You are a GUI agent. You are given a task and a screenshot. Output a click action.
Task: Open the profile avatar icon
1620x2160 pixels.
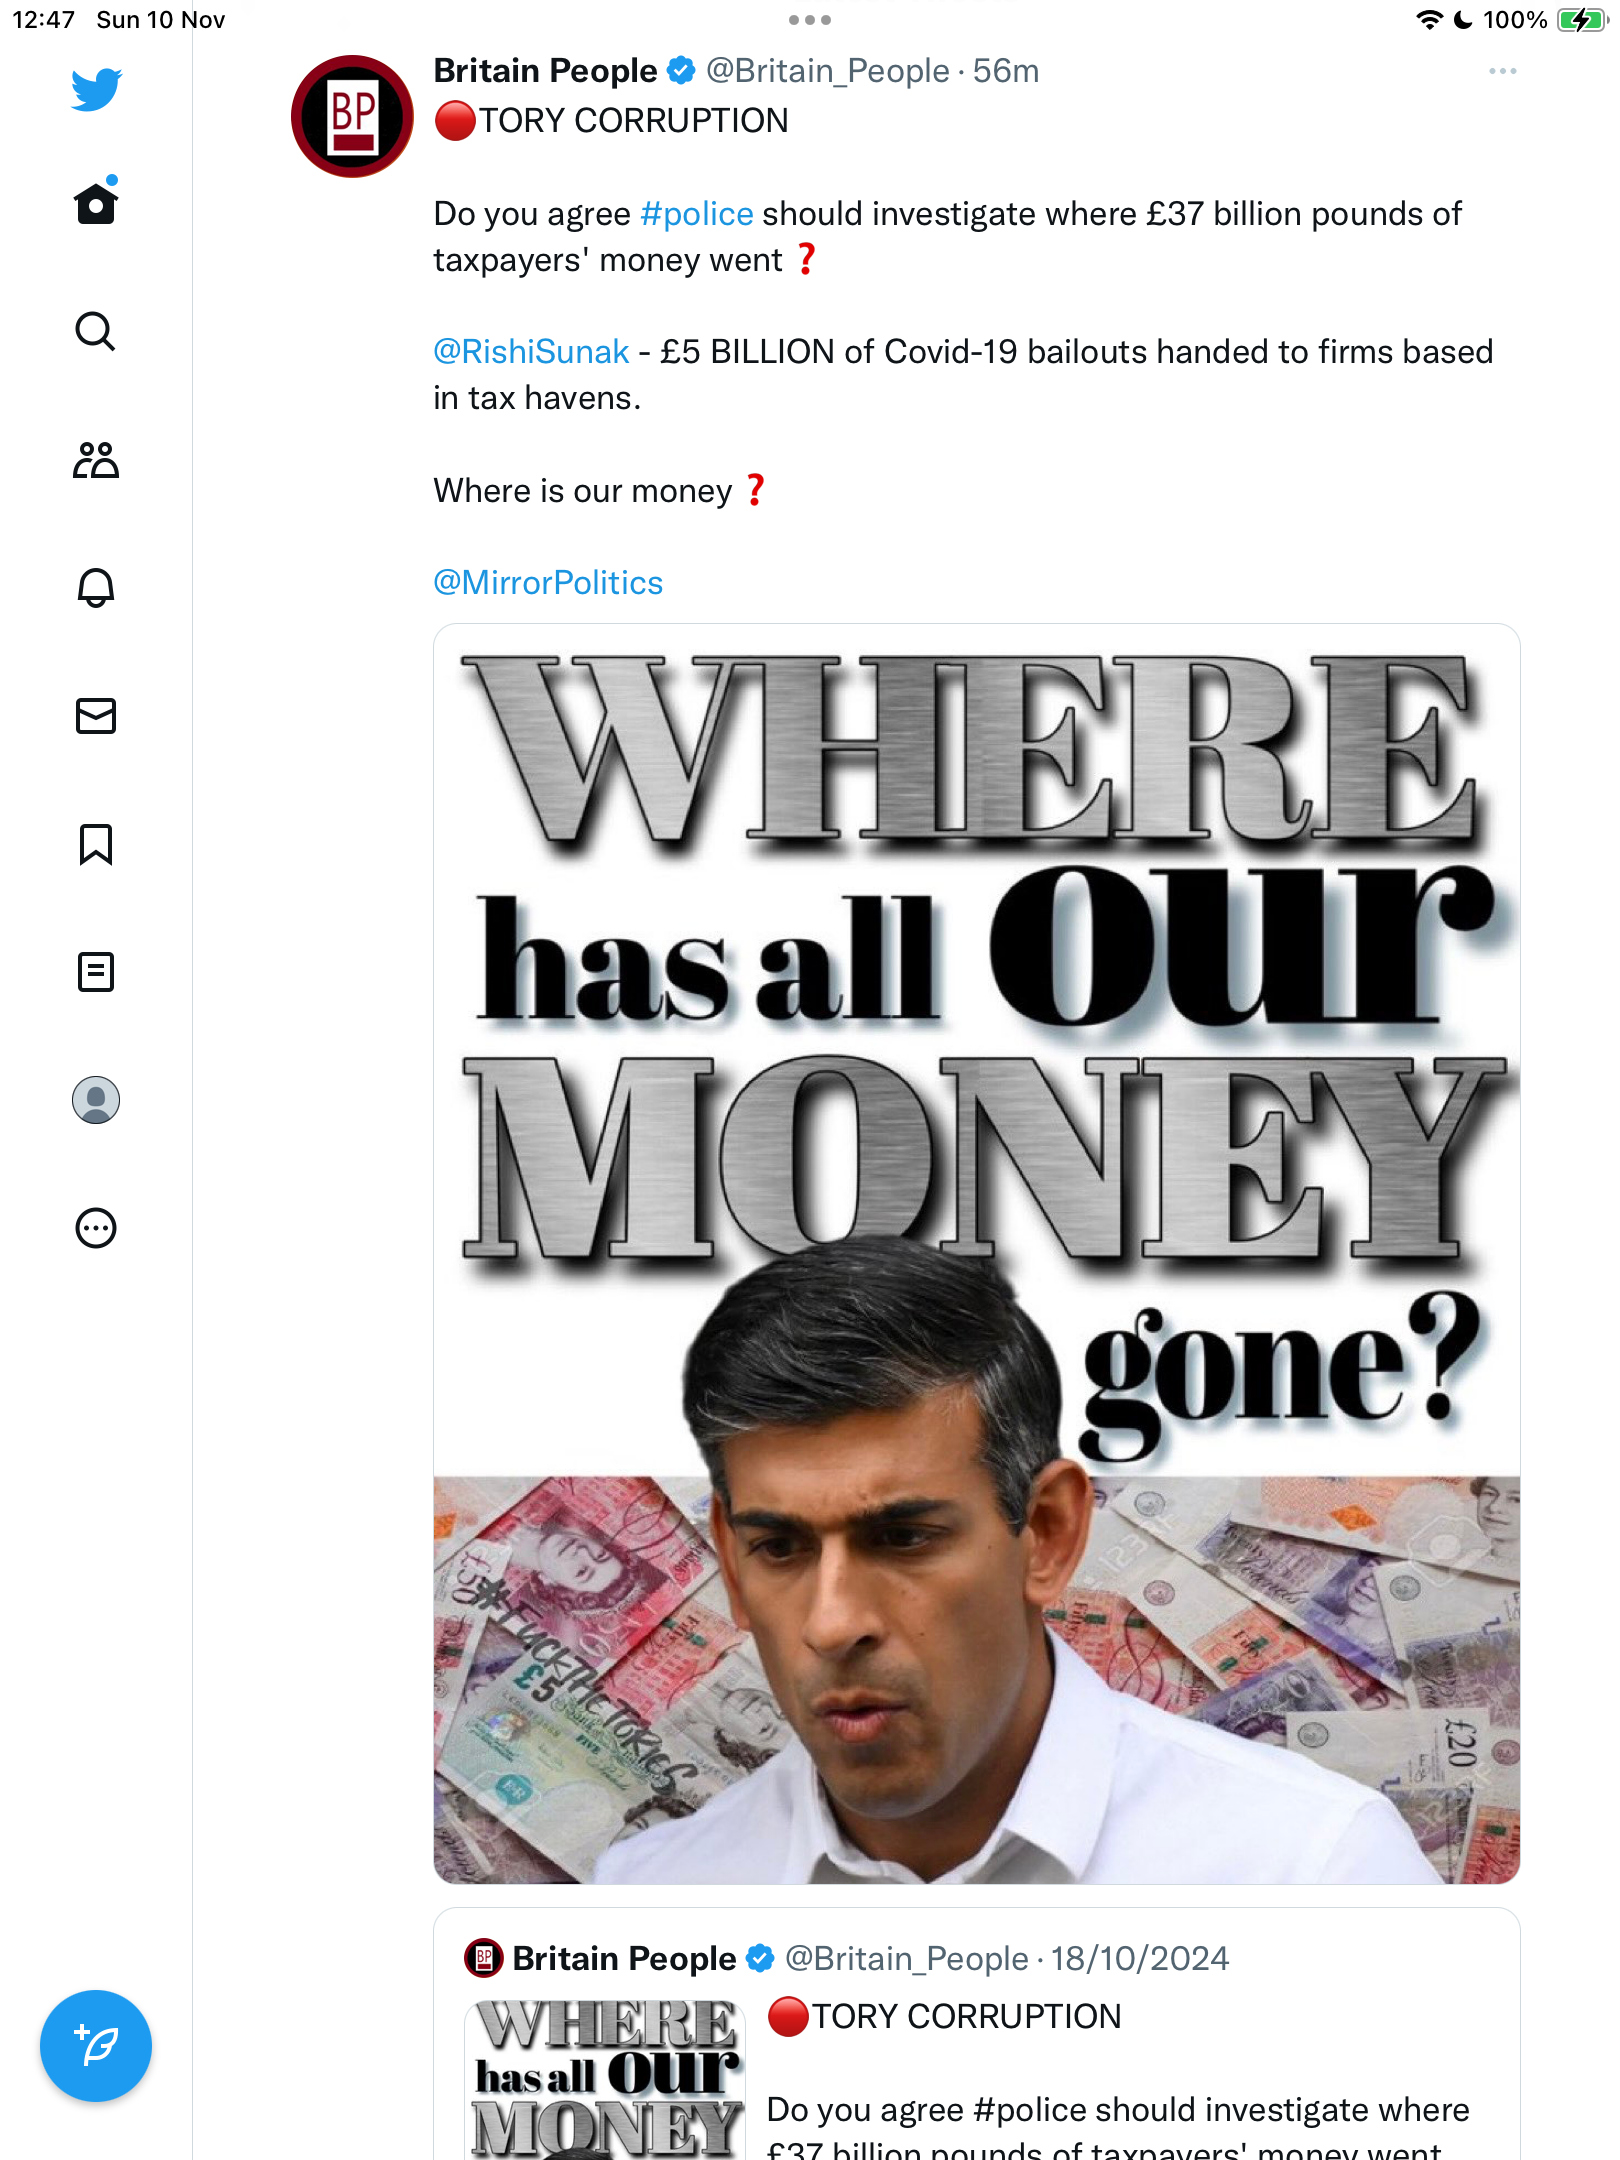(x=96, y=1100)
